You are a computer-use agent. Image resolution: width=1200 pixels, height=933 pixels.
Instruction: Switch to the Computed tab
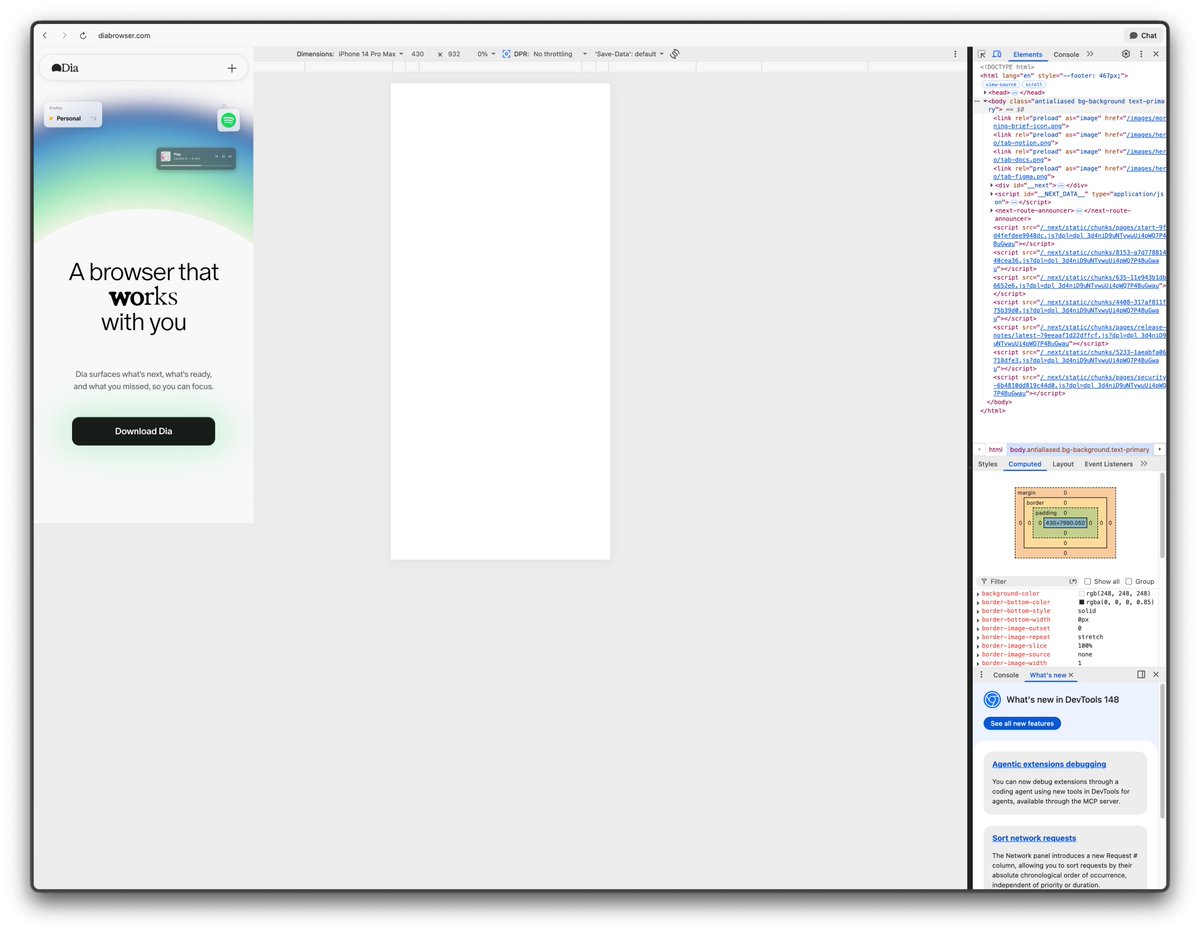click(1025, 464)
